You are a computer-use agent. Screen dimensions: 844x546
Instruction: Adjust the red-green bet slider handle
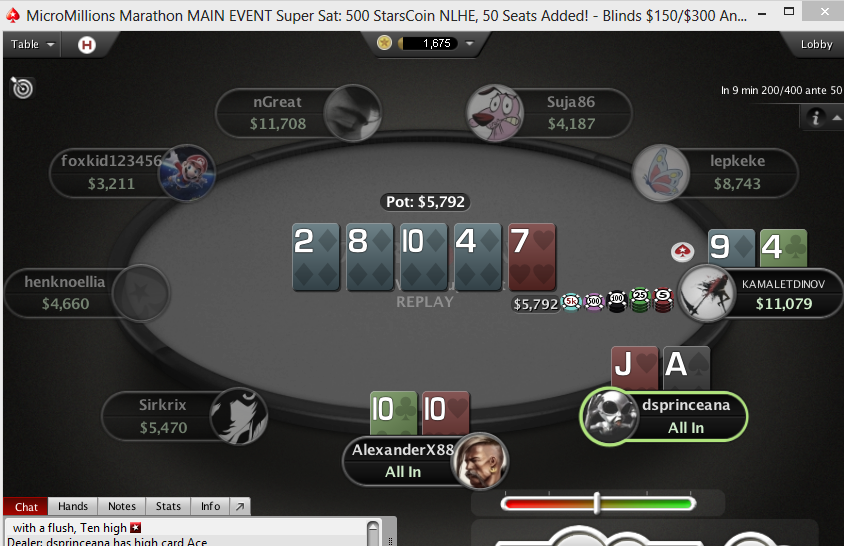596,503
